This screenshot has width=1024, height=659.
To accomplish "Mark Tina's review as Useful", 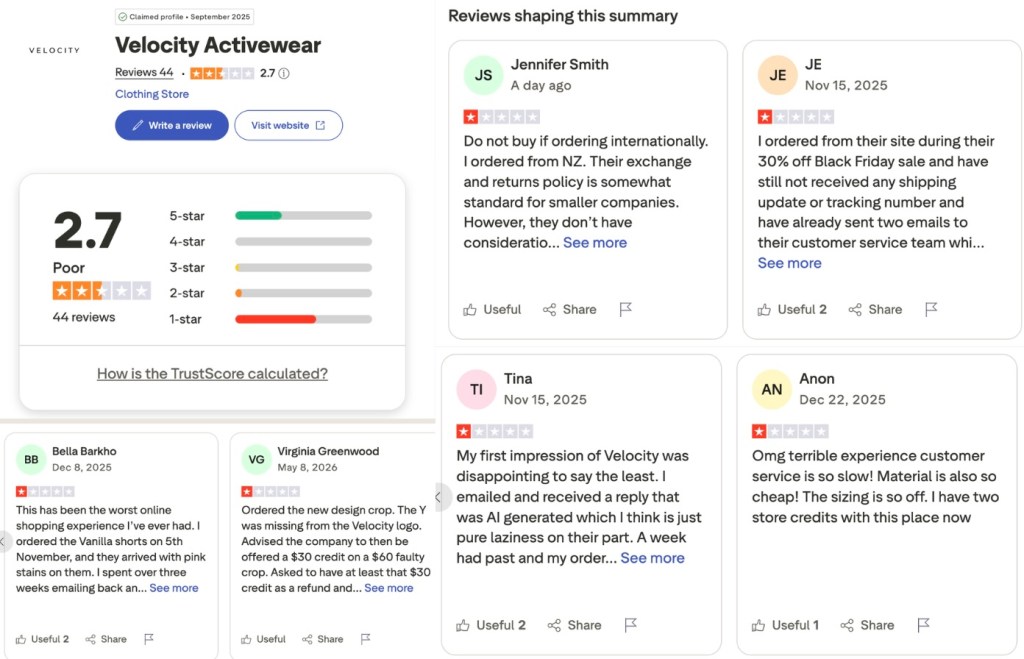I will (x=491, y=625).
